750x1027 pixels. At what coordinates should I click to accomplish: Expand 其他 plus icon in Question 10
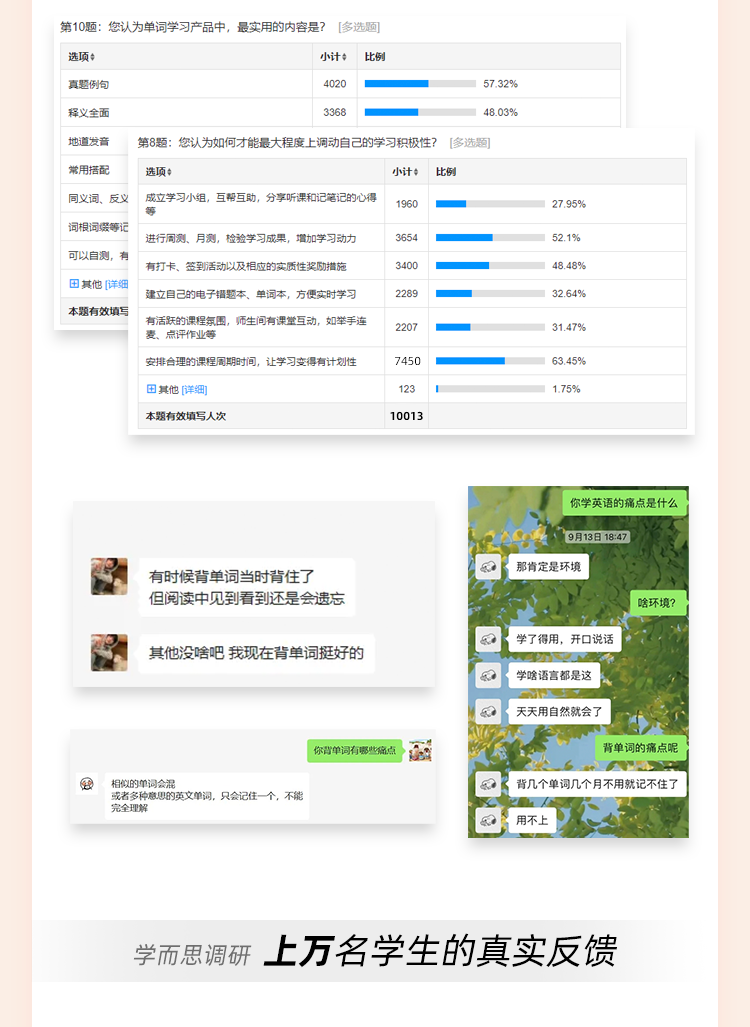pyautogui.click(x=74, y=284)
